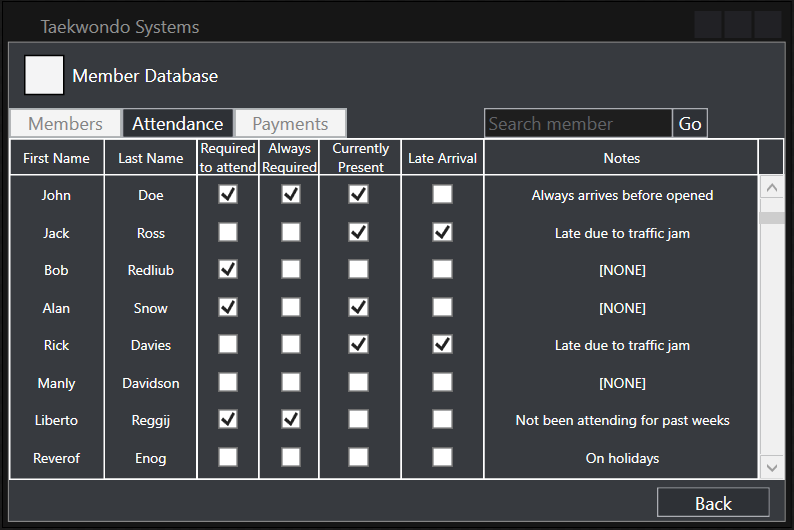Mark Manly Davidson as Currently Present

[359, 383]
